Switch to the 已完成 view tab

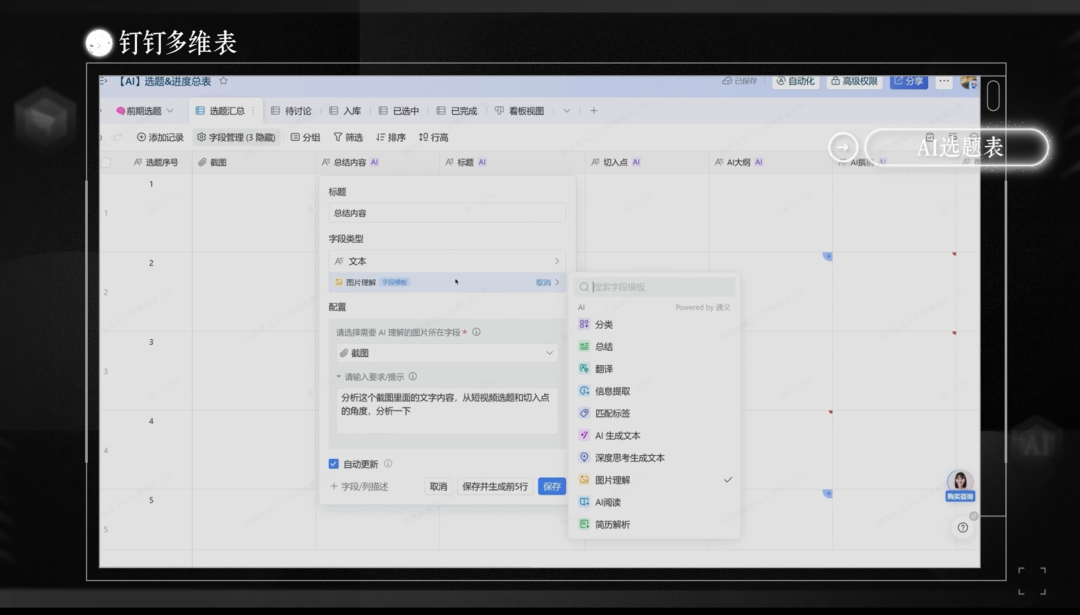pos(457,110)
